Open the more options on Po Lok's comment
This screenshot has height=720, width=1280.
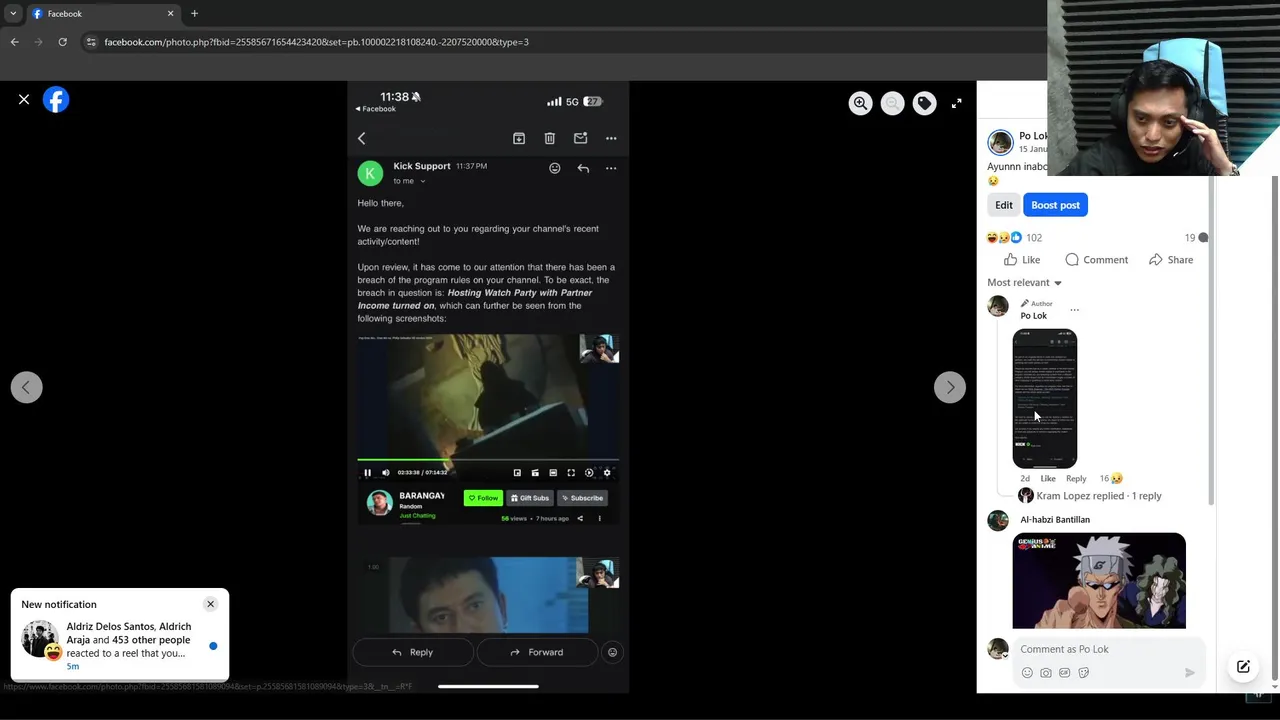coord(1075,310)
